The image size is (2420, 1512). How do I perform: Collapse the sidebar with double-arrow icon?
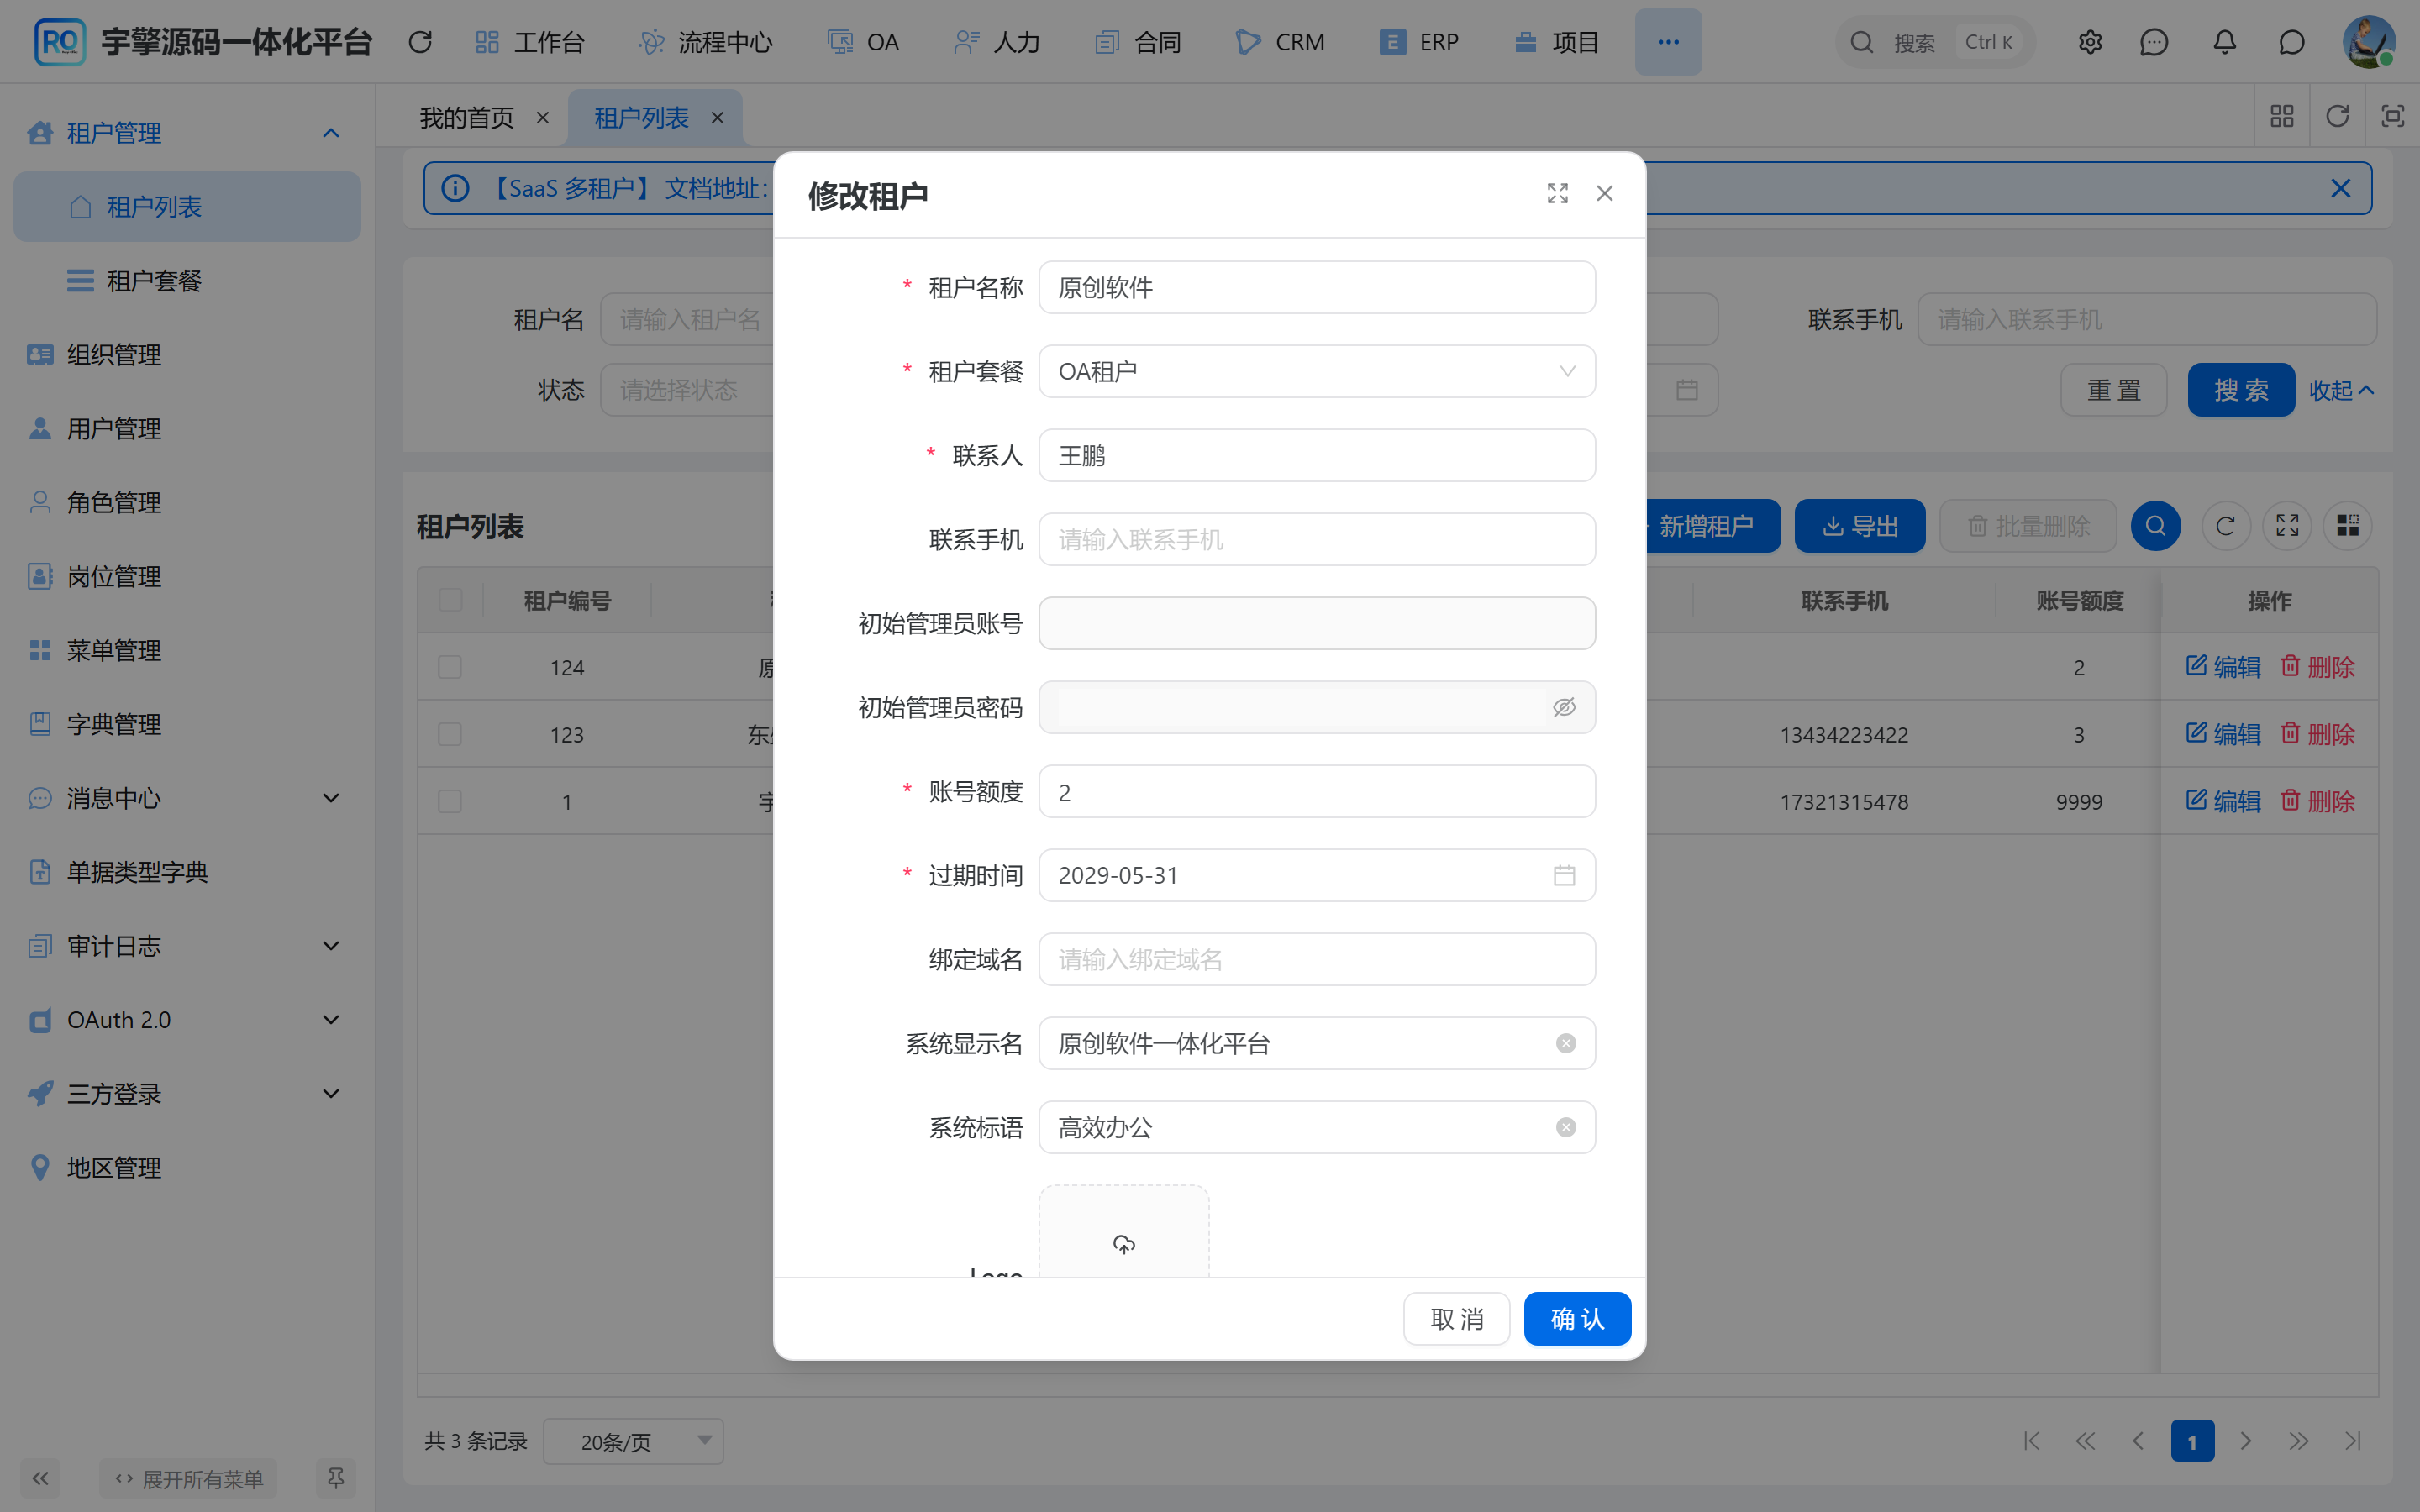40,1478
